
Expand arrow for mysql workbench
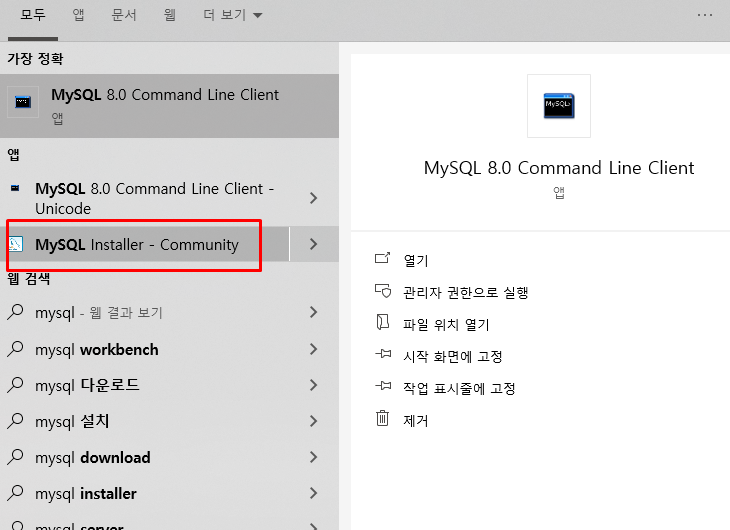click(x=314, y=349)
